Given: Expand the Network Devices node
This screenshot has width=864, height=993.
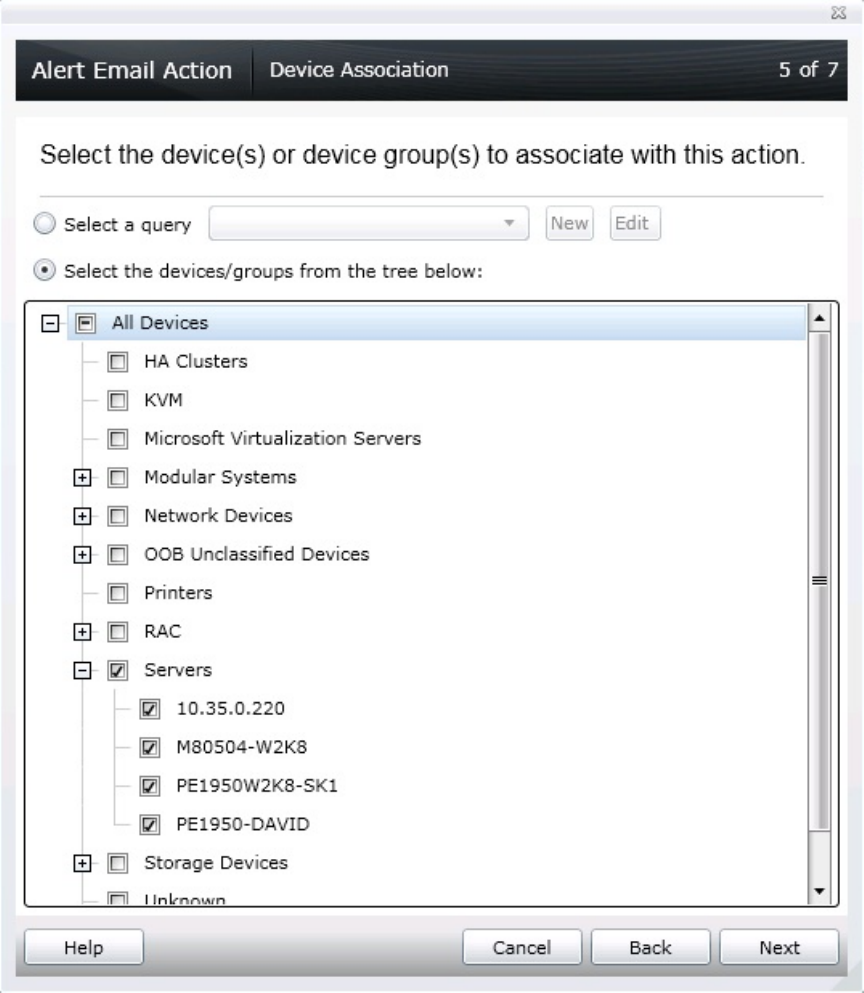Looking at the screenshot, I should (82, 516).
